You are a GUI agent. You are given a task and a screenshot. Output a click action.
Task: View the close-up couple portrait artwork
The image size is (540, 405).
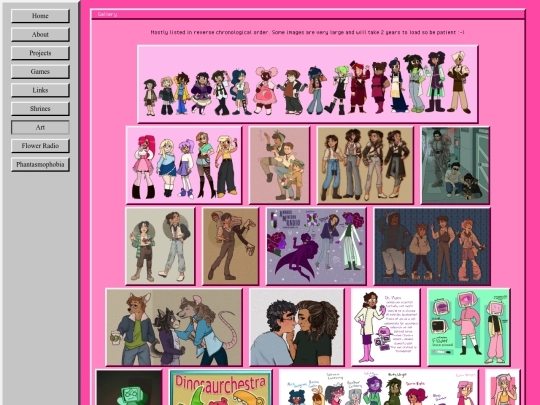coord(297,327)
